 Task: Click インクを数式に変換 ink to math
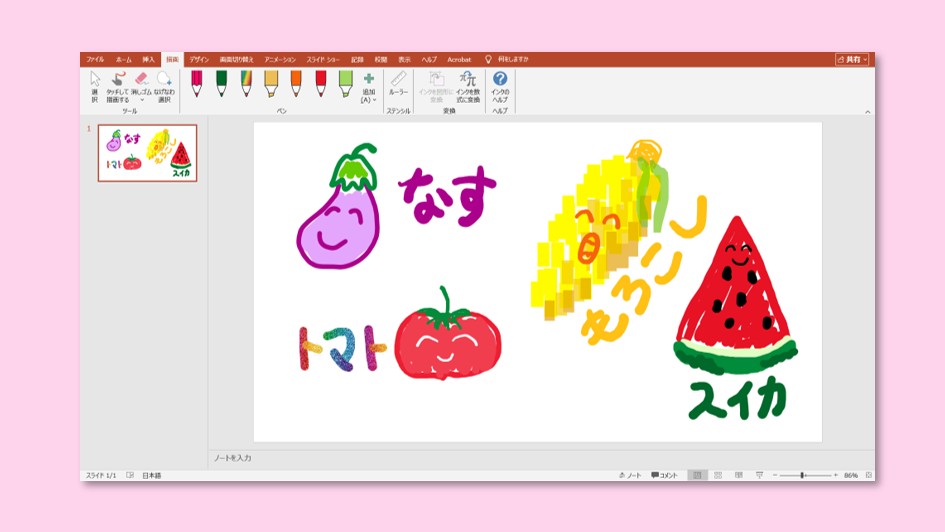click(x=468, y=87)
